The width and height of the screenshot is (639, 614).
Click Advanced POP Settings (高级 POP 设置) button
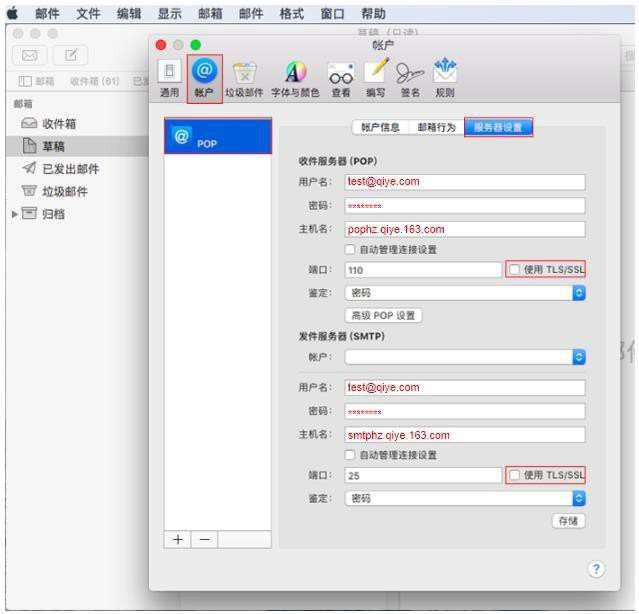pyautogui.click(x=383, y=315)
